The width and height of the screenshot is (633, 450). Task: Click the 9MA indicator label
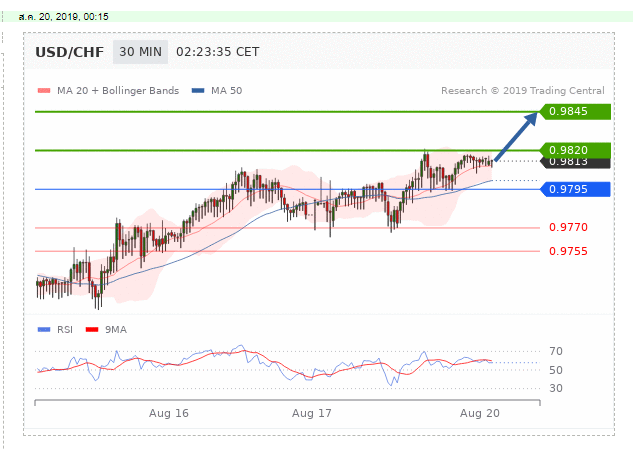[x=116, y=330]
